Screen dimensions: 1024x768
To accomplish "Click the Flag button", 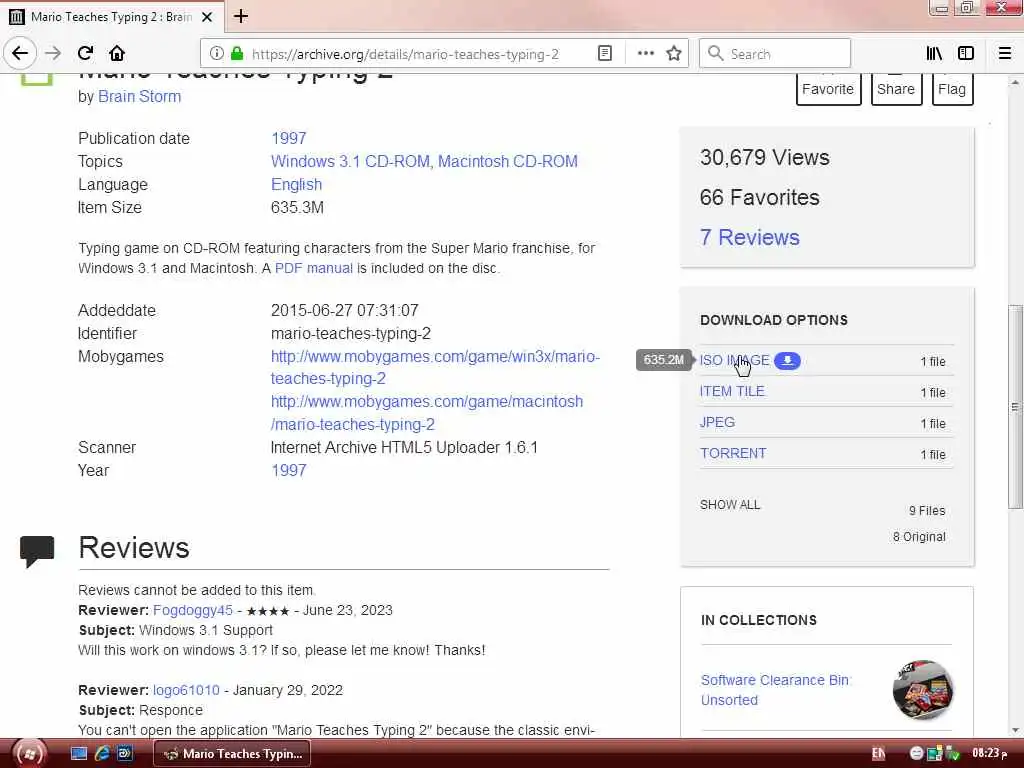I will point(952,89).
